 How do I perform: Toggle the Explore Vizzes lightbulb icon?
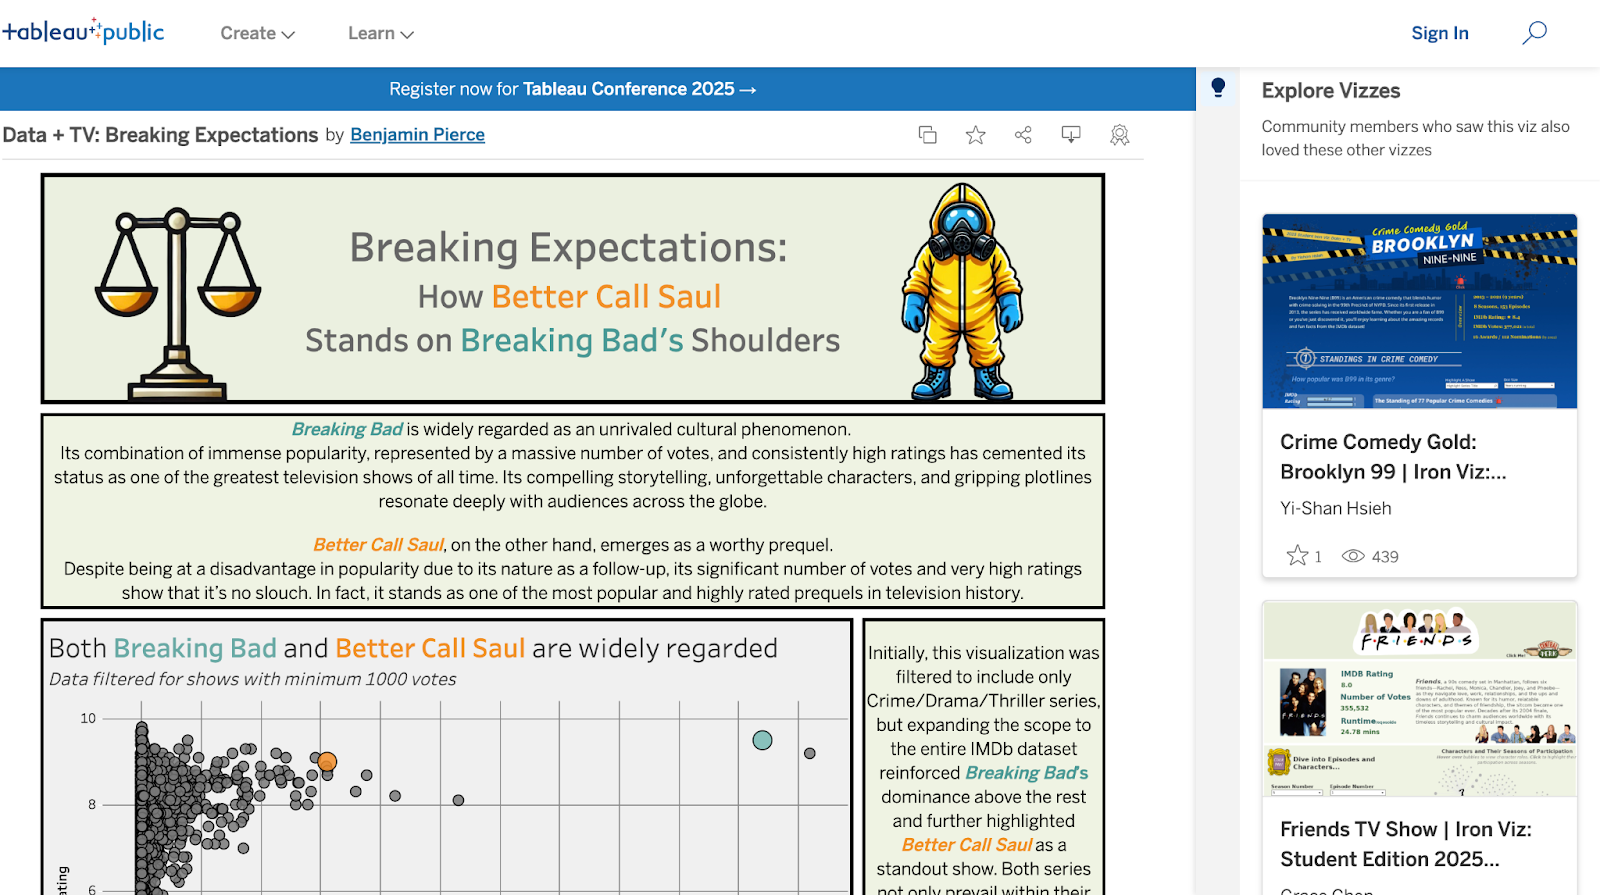[1218, 88]
